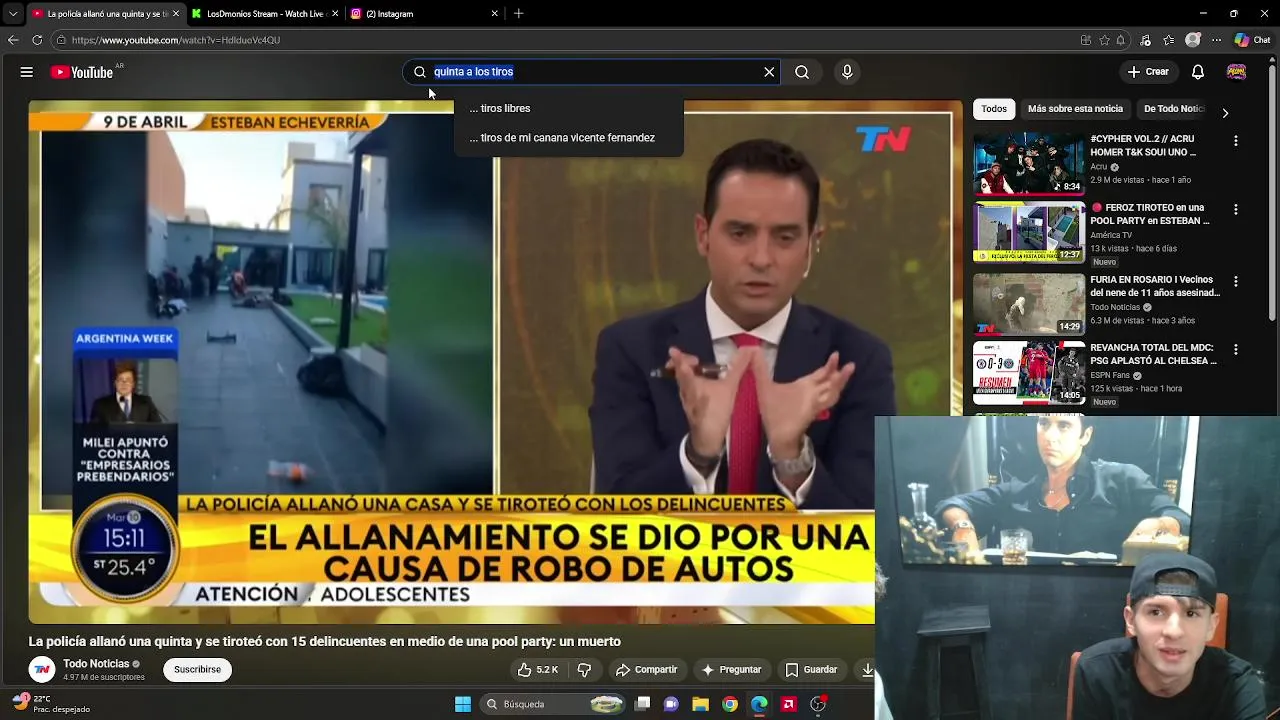The image size is (1280, 720).
Task: Go back in browser history
Action: pos(13,40)
